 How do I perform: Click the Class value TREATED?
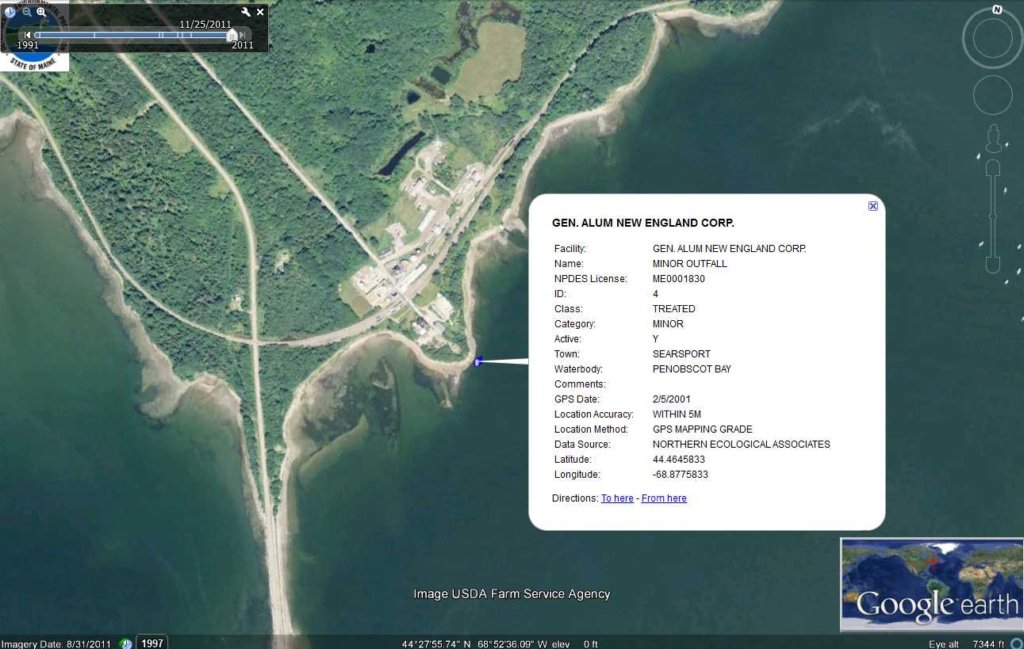tap(674, 309)
